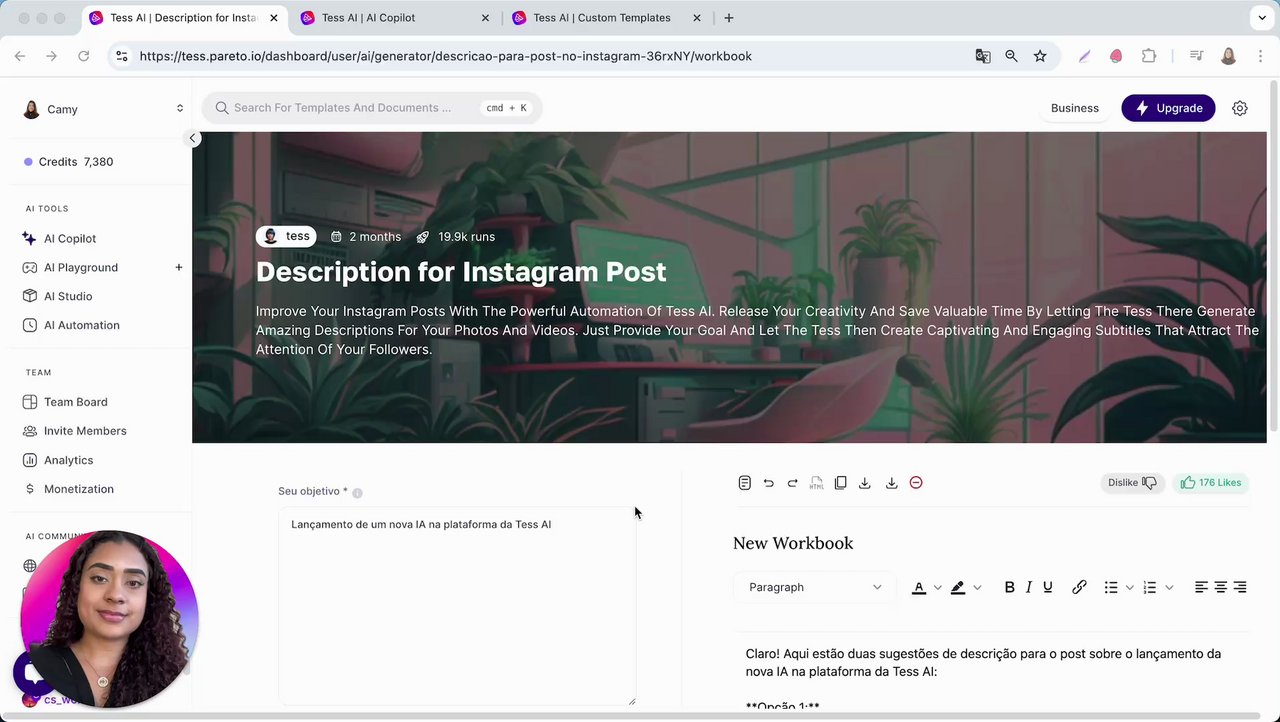
Task: View Credits 7,380 balance
Action: pyautogui.click(x=70, y=162)
